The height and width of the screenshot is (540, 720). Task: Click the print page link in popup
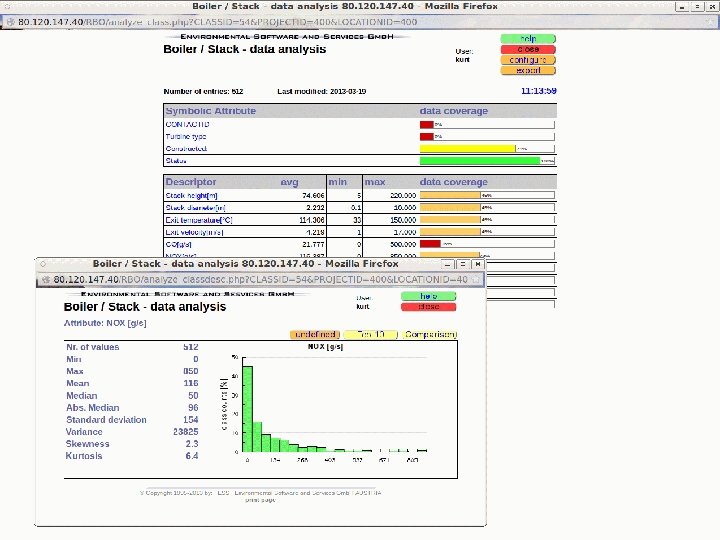pos(260,500)
